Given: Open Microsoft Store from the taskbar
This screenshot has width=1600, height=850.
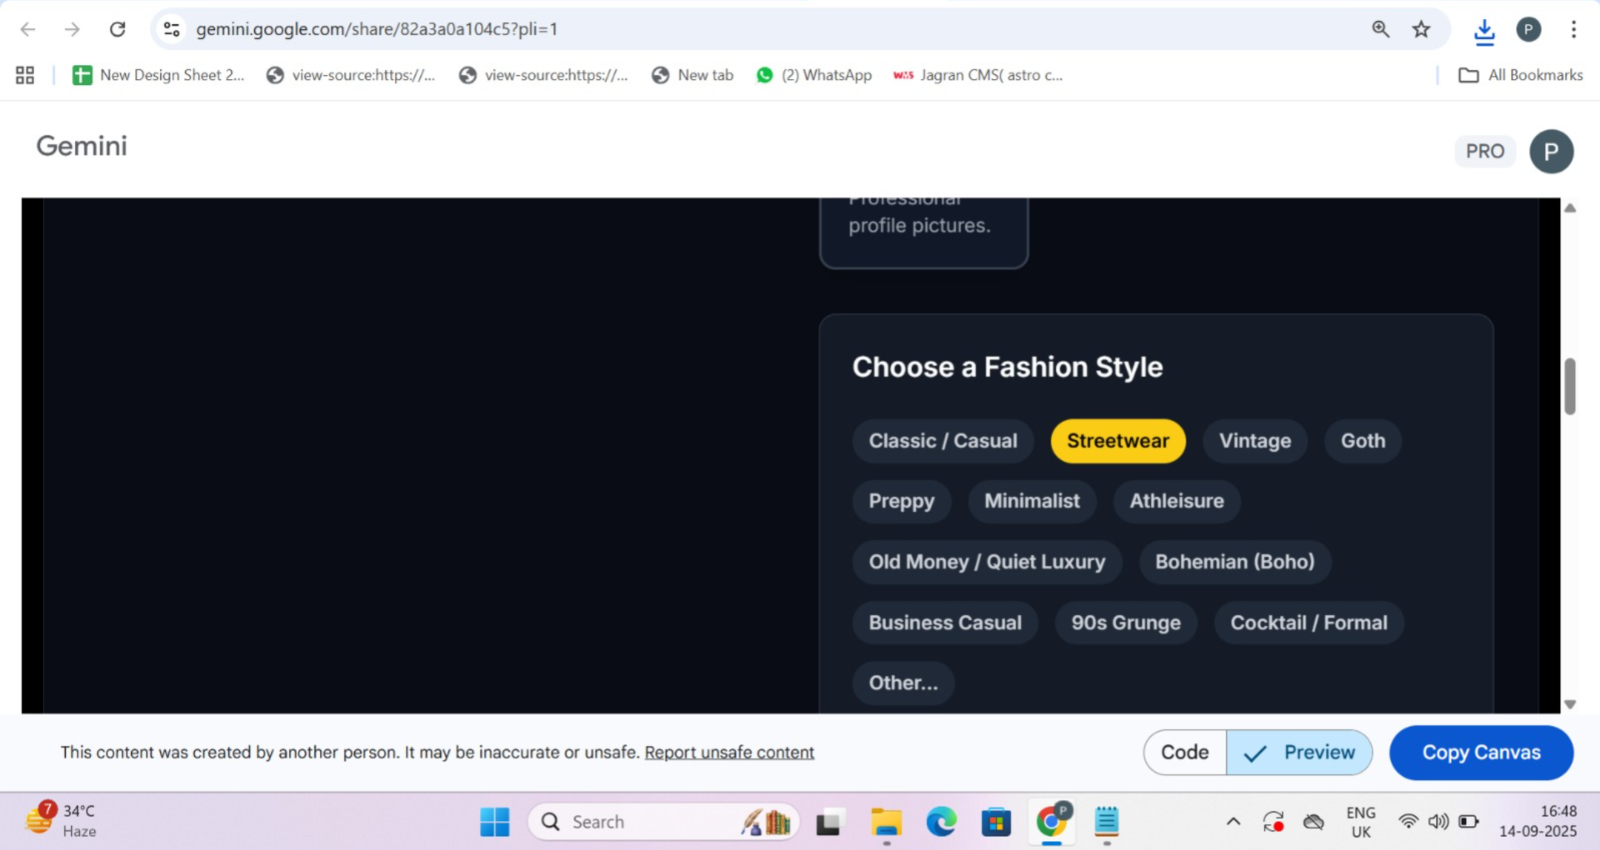Looking at the screenshot, I should (x=996, y=822).
